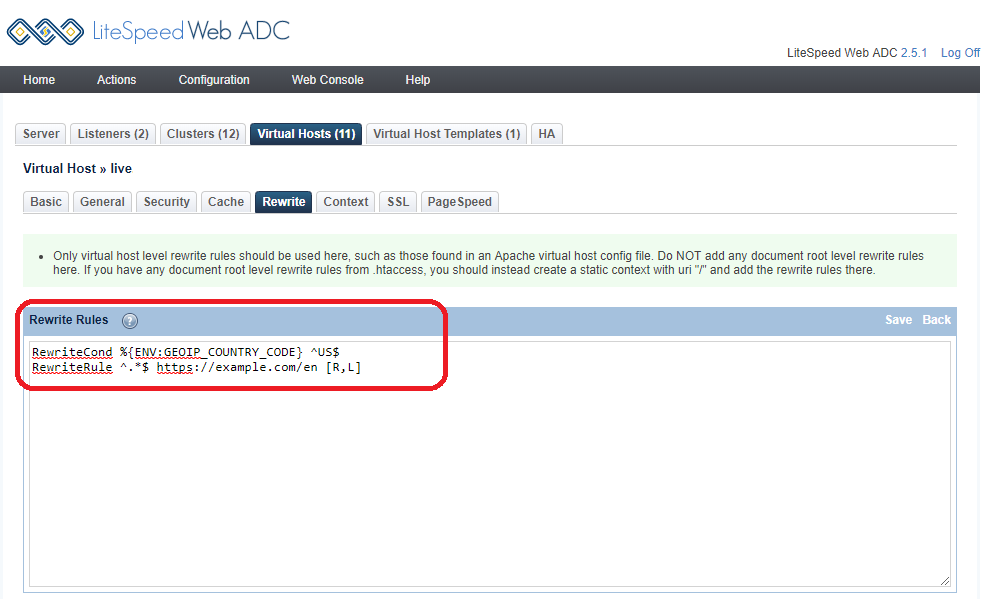Open the Cache sub-tab
This screenshot has width=985, height=599.
pyautogui.click(x=226, y=202)
